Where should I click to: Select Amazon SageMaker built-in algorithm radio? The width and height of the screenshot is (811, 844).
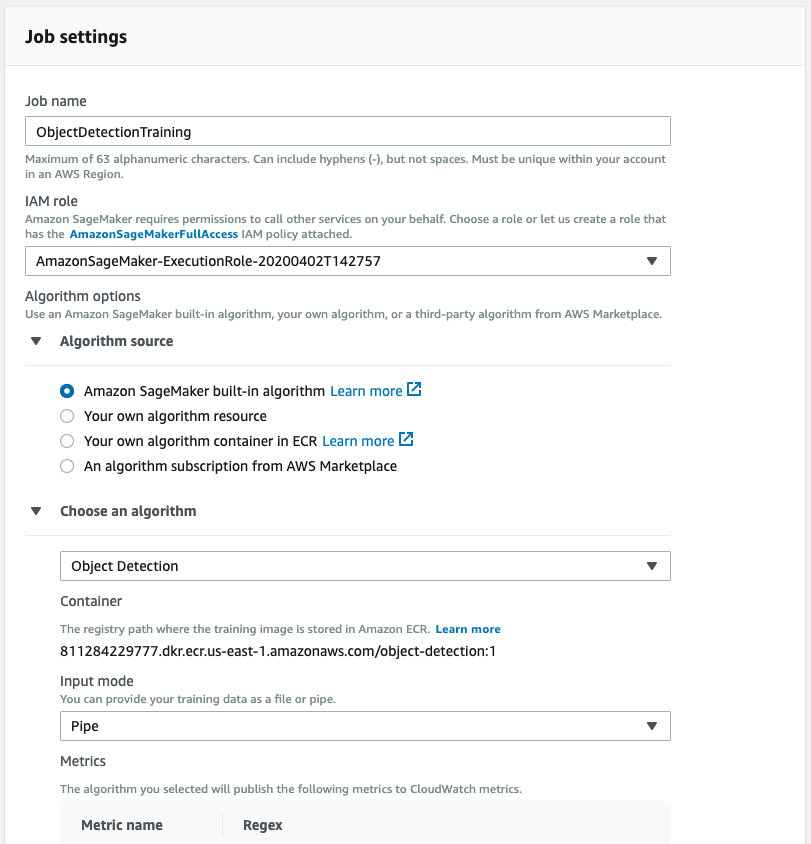(67, 391)
